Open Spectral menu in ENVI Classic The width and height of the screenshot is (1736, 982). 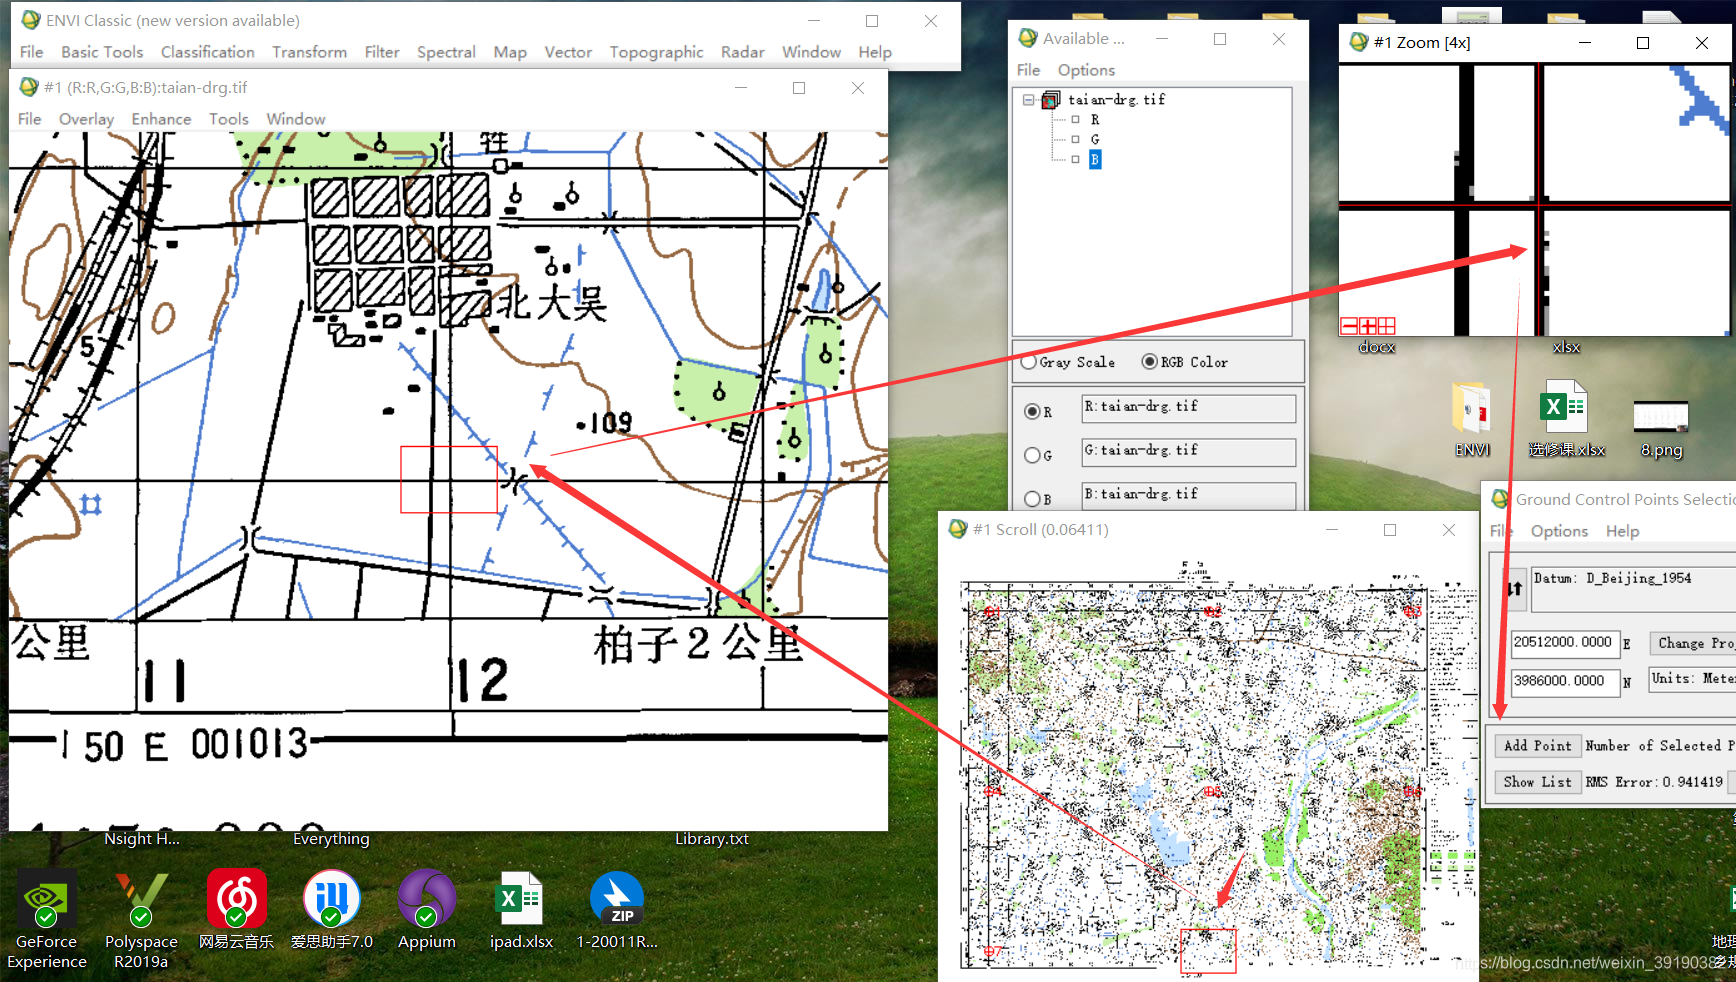(446, 52)
